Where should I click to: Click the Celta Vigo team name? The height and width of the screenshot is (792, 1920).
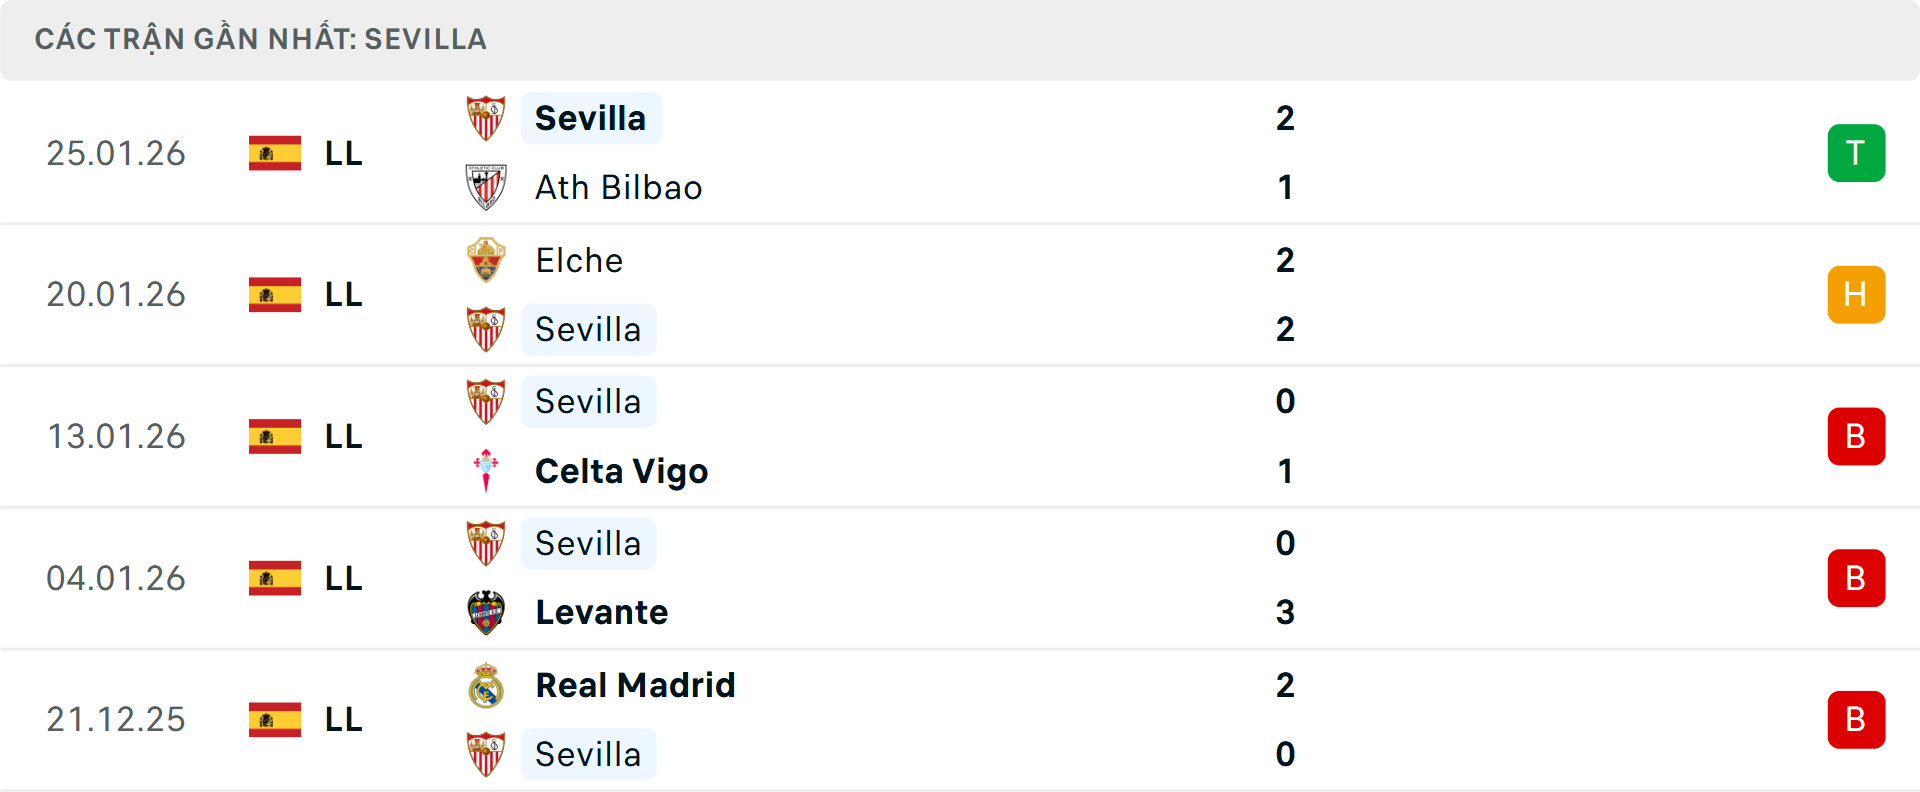(620, 470)
